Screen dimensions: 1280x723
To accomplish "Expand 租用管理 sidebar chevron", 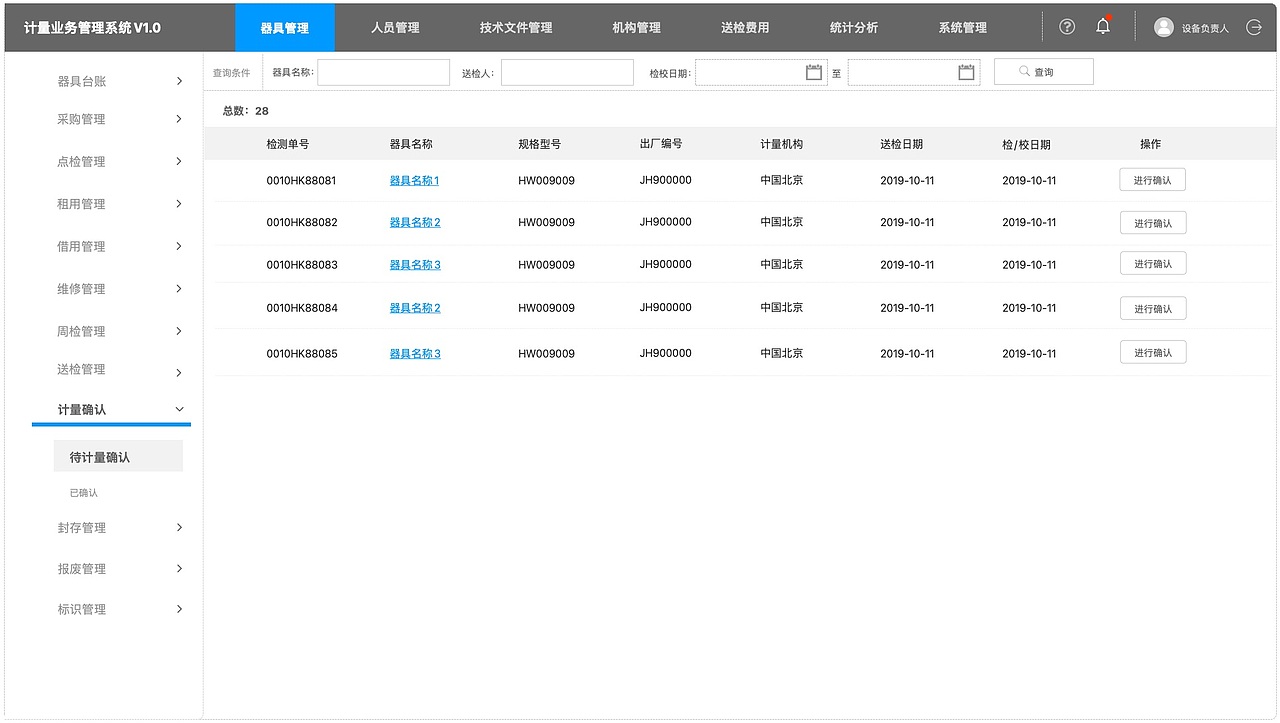I will 179,204.
